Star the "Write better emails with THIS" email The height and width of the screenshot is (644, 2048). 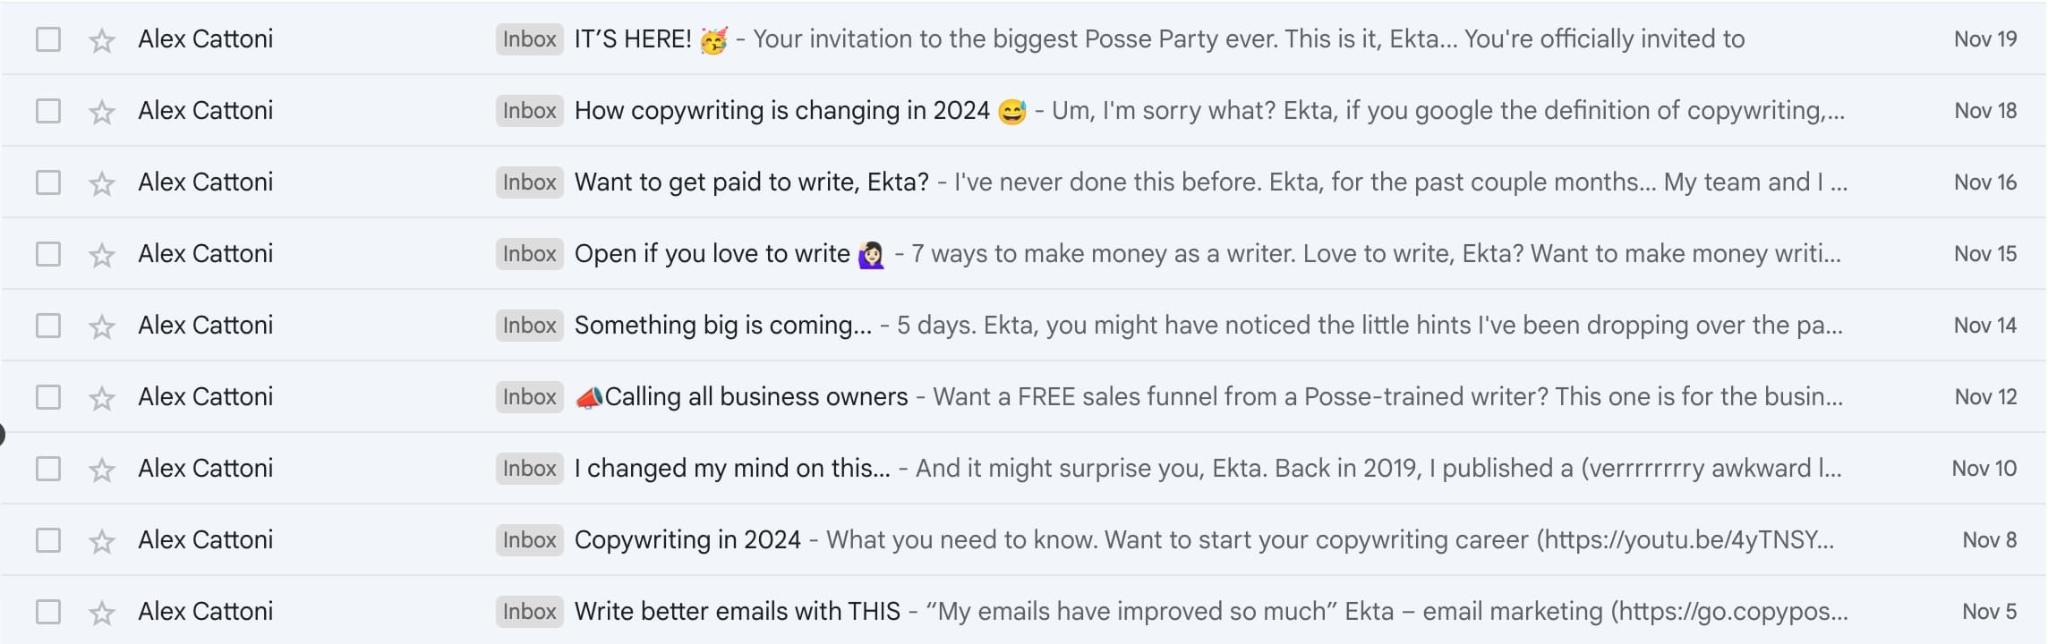[x=102, y=613]
